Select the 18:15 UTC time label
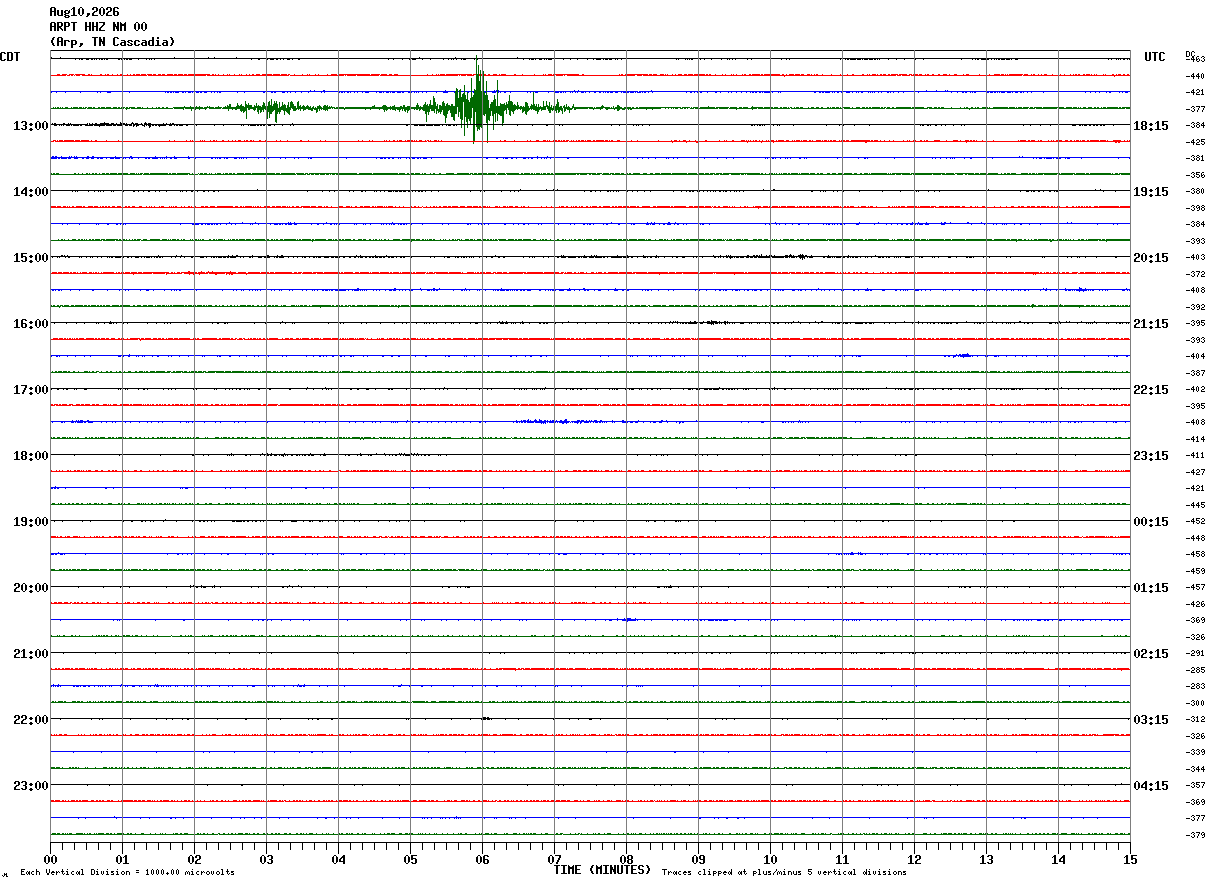 point(1151,126)
